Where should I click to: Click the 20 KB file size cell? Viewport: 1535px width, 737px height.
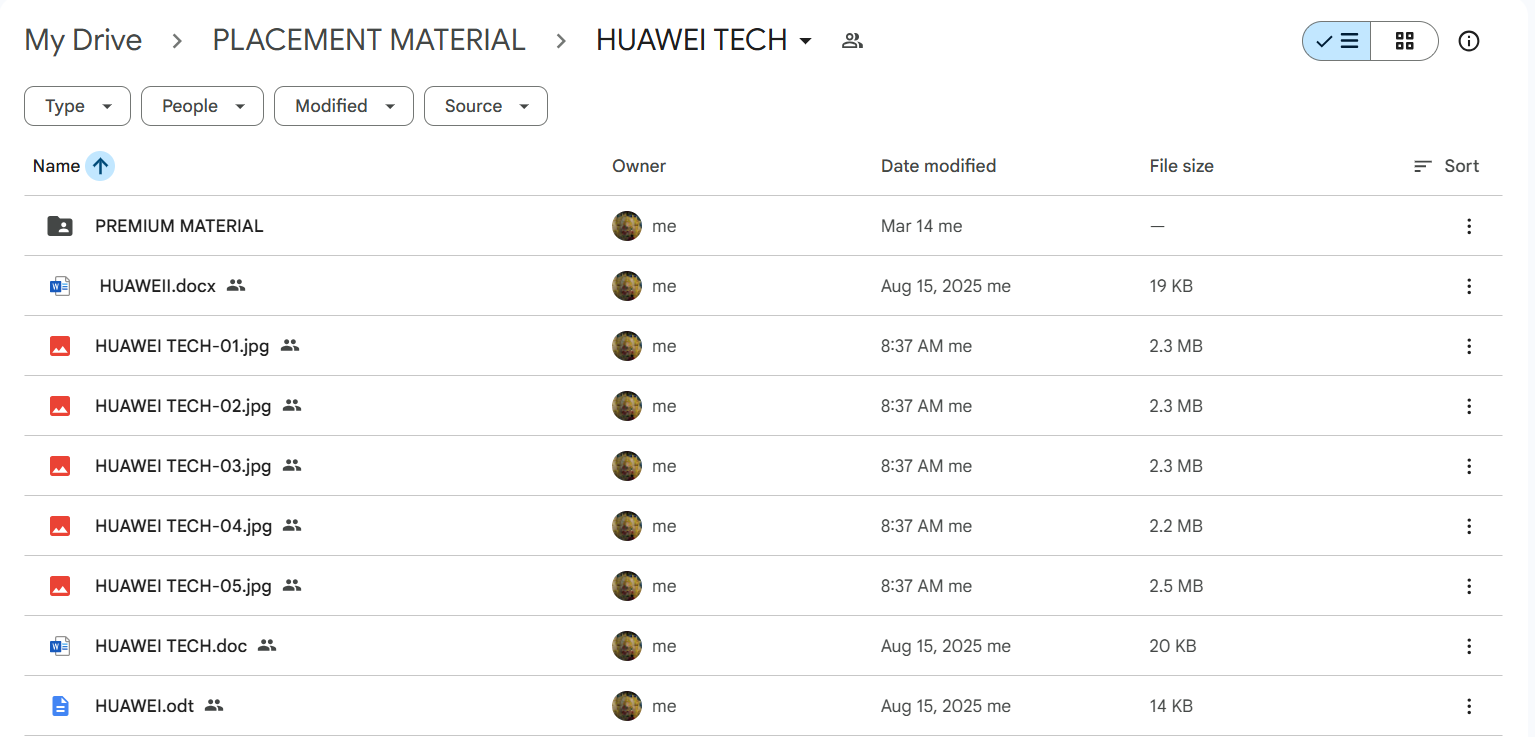[x=1173, y=646]
